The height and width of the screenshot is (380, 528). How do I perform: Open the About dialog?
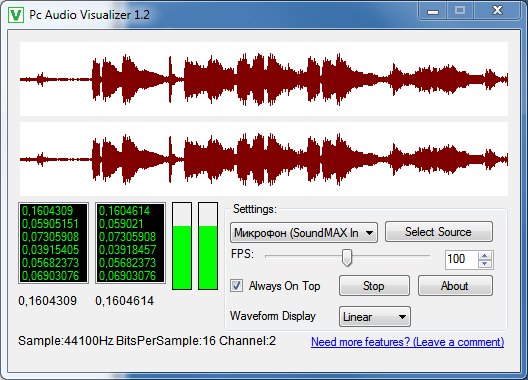(455, 286)
